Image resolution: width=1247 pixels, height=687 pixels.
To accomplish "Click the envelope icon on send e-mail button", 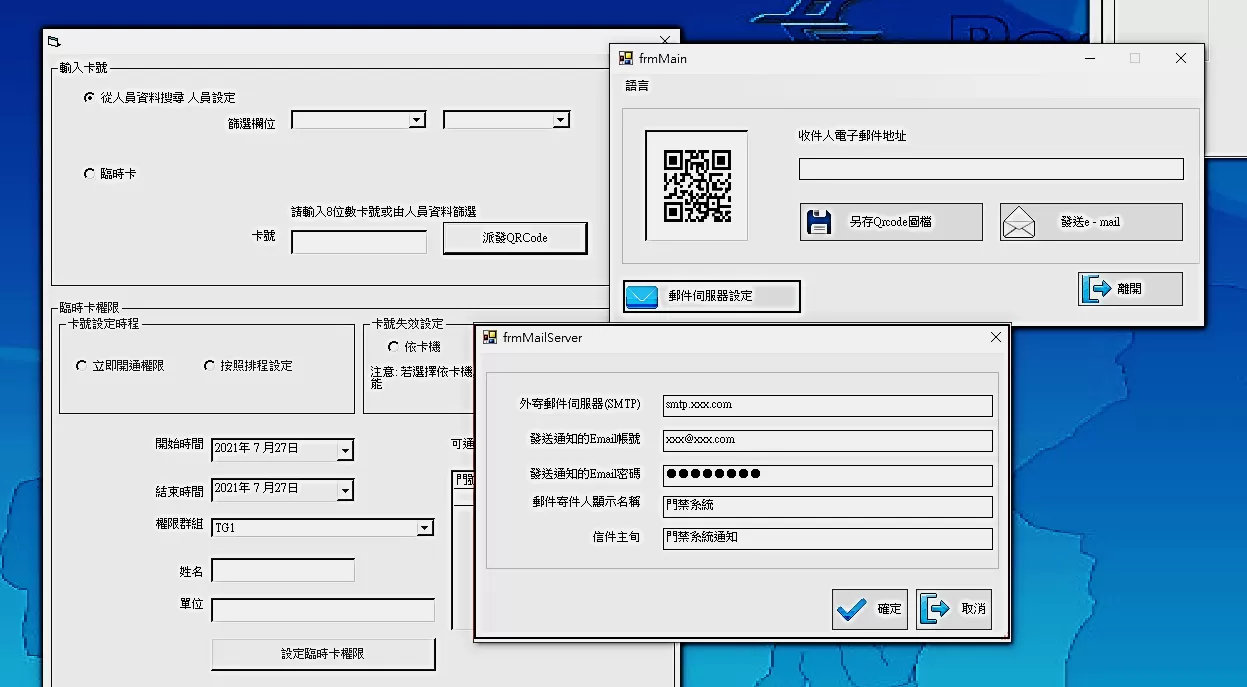I will point(1019,222).
